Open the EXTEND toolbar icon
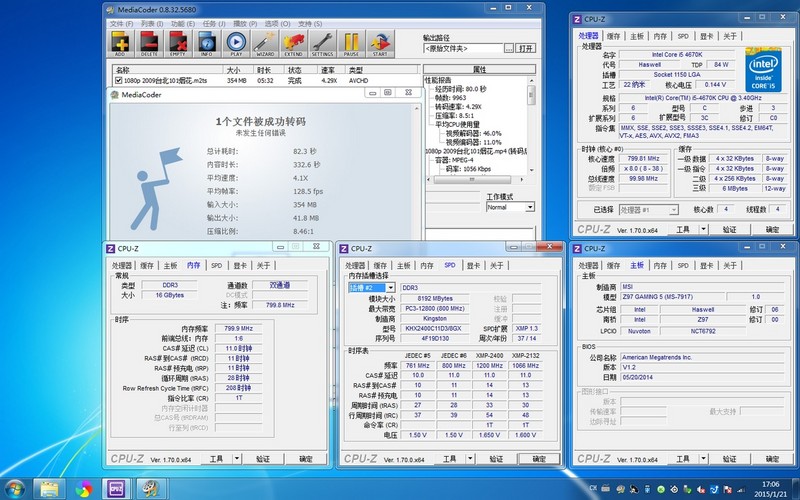The width and height of the screenshot is (800, 500). pos(293,44)
